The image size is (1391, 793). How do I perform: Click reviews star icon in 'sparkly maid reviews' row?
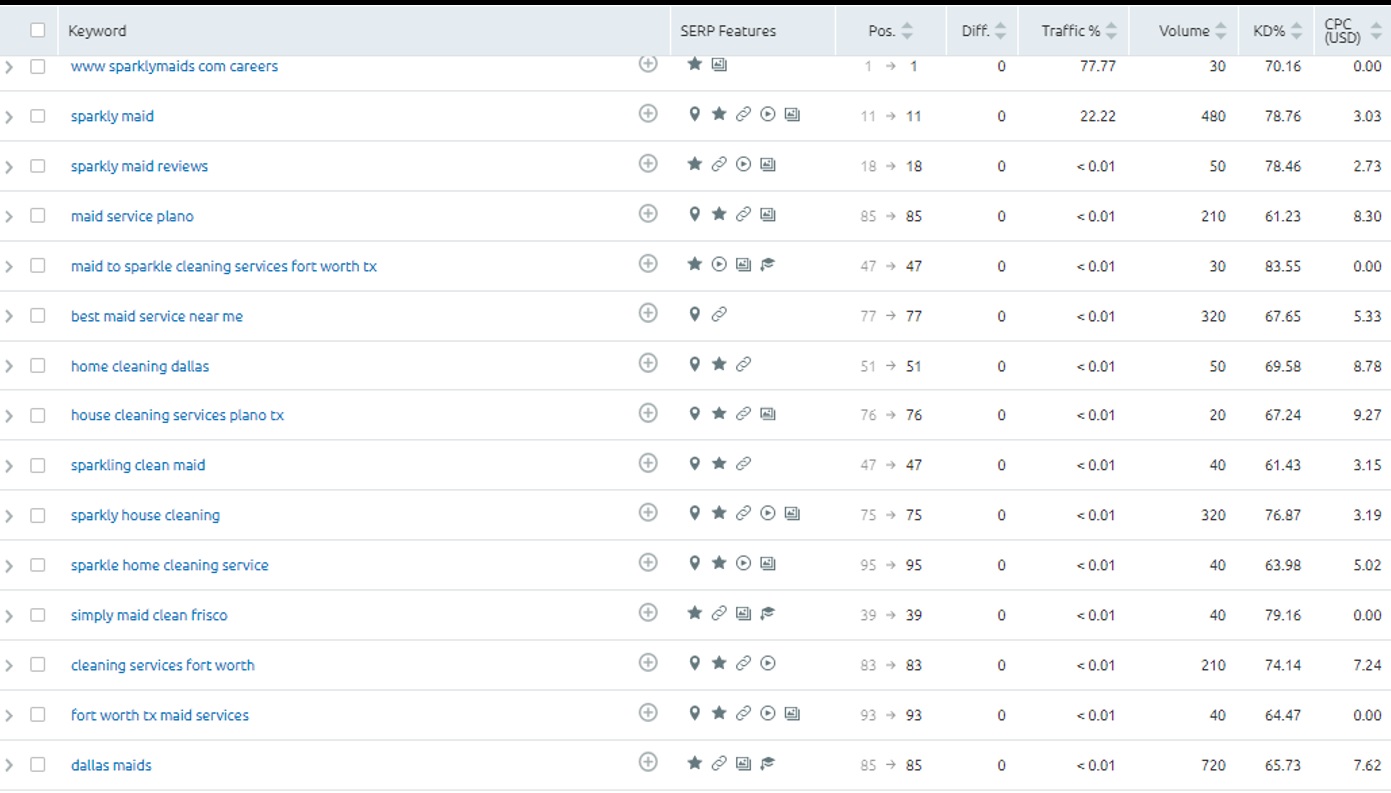pos(695,164)
